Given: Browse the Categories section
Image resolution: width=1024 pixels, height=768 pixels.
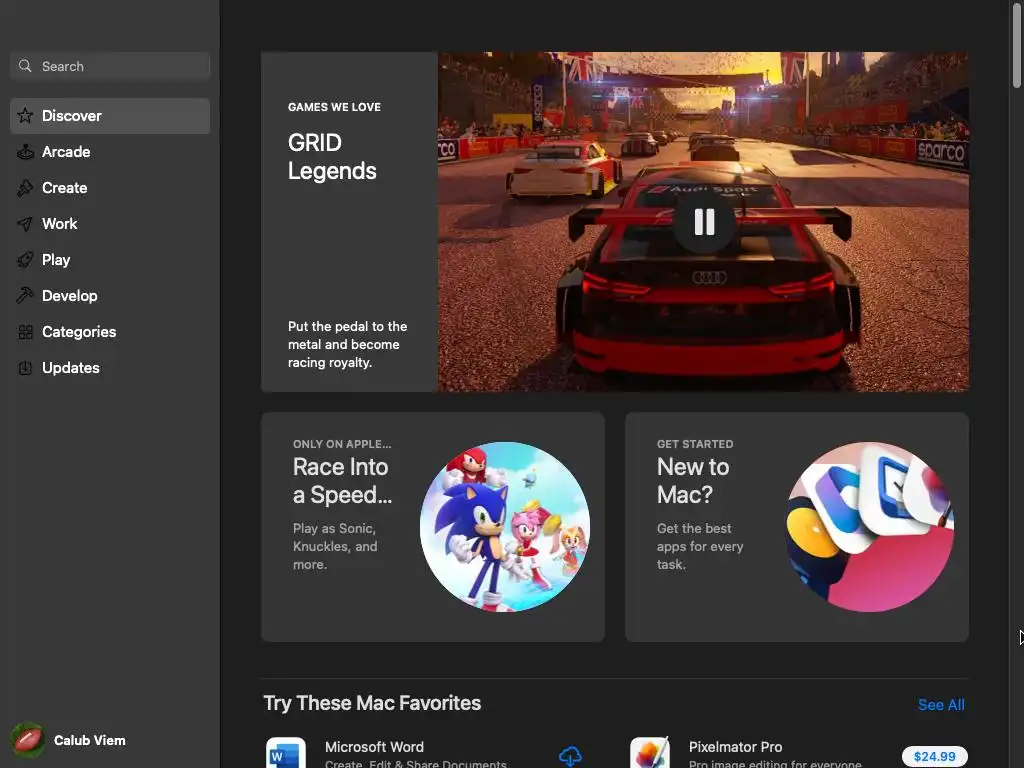Looking at the screenshot, I should 110,332.
